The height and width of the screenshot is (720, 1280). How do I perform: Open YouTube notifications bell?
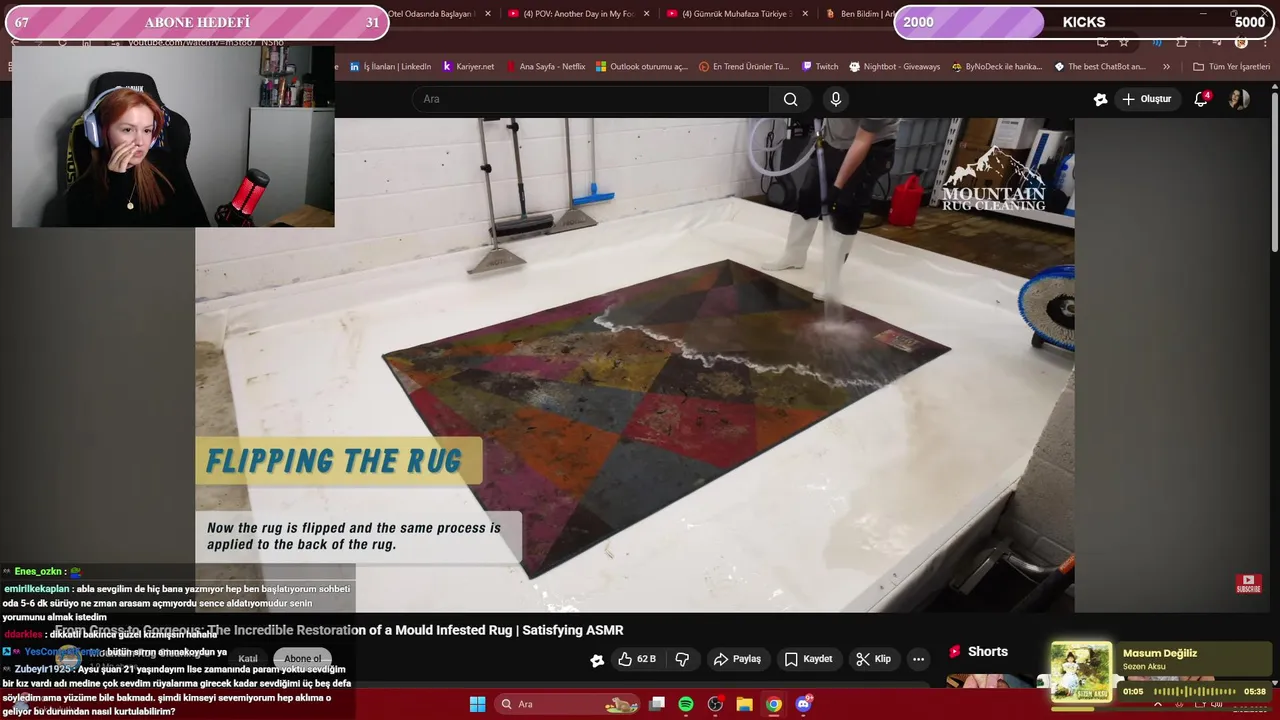point(1201,99)
